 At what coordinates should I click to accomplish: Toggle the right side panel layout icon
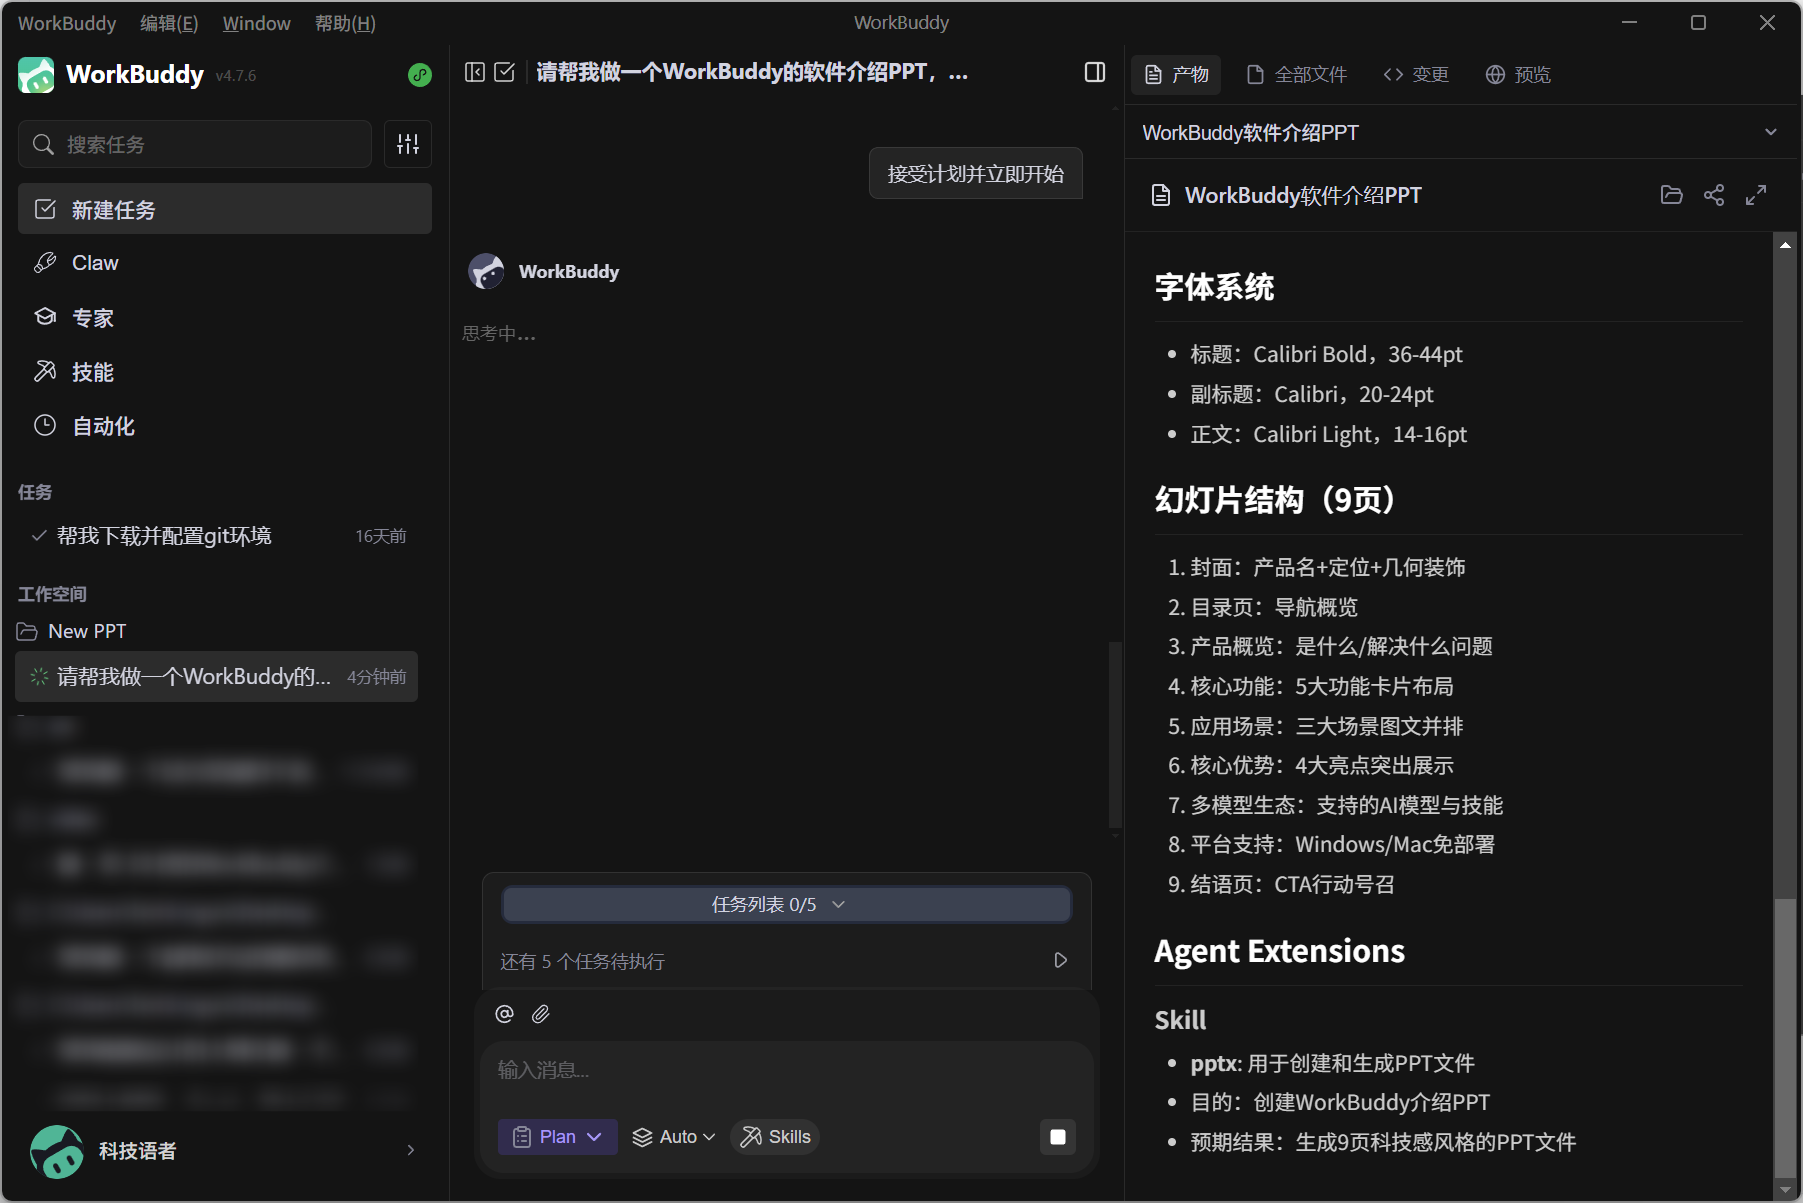pyautogui.click(x=1095, y=72)
